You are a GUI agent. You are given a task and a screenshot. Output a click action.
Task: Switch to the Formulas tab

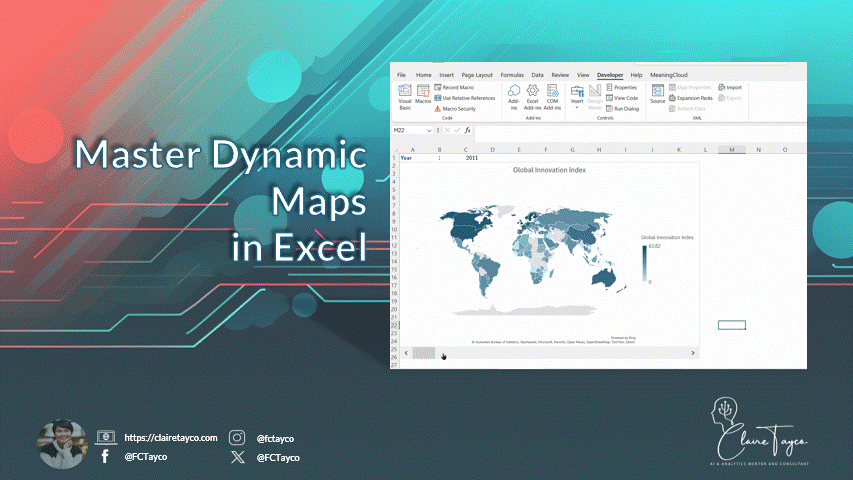point(512,75)
